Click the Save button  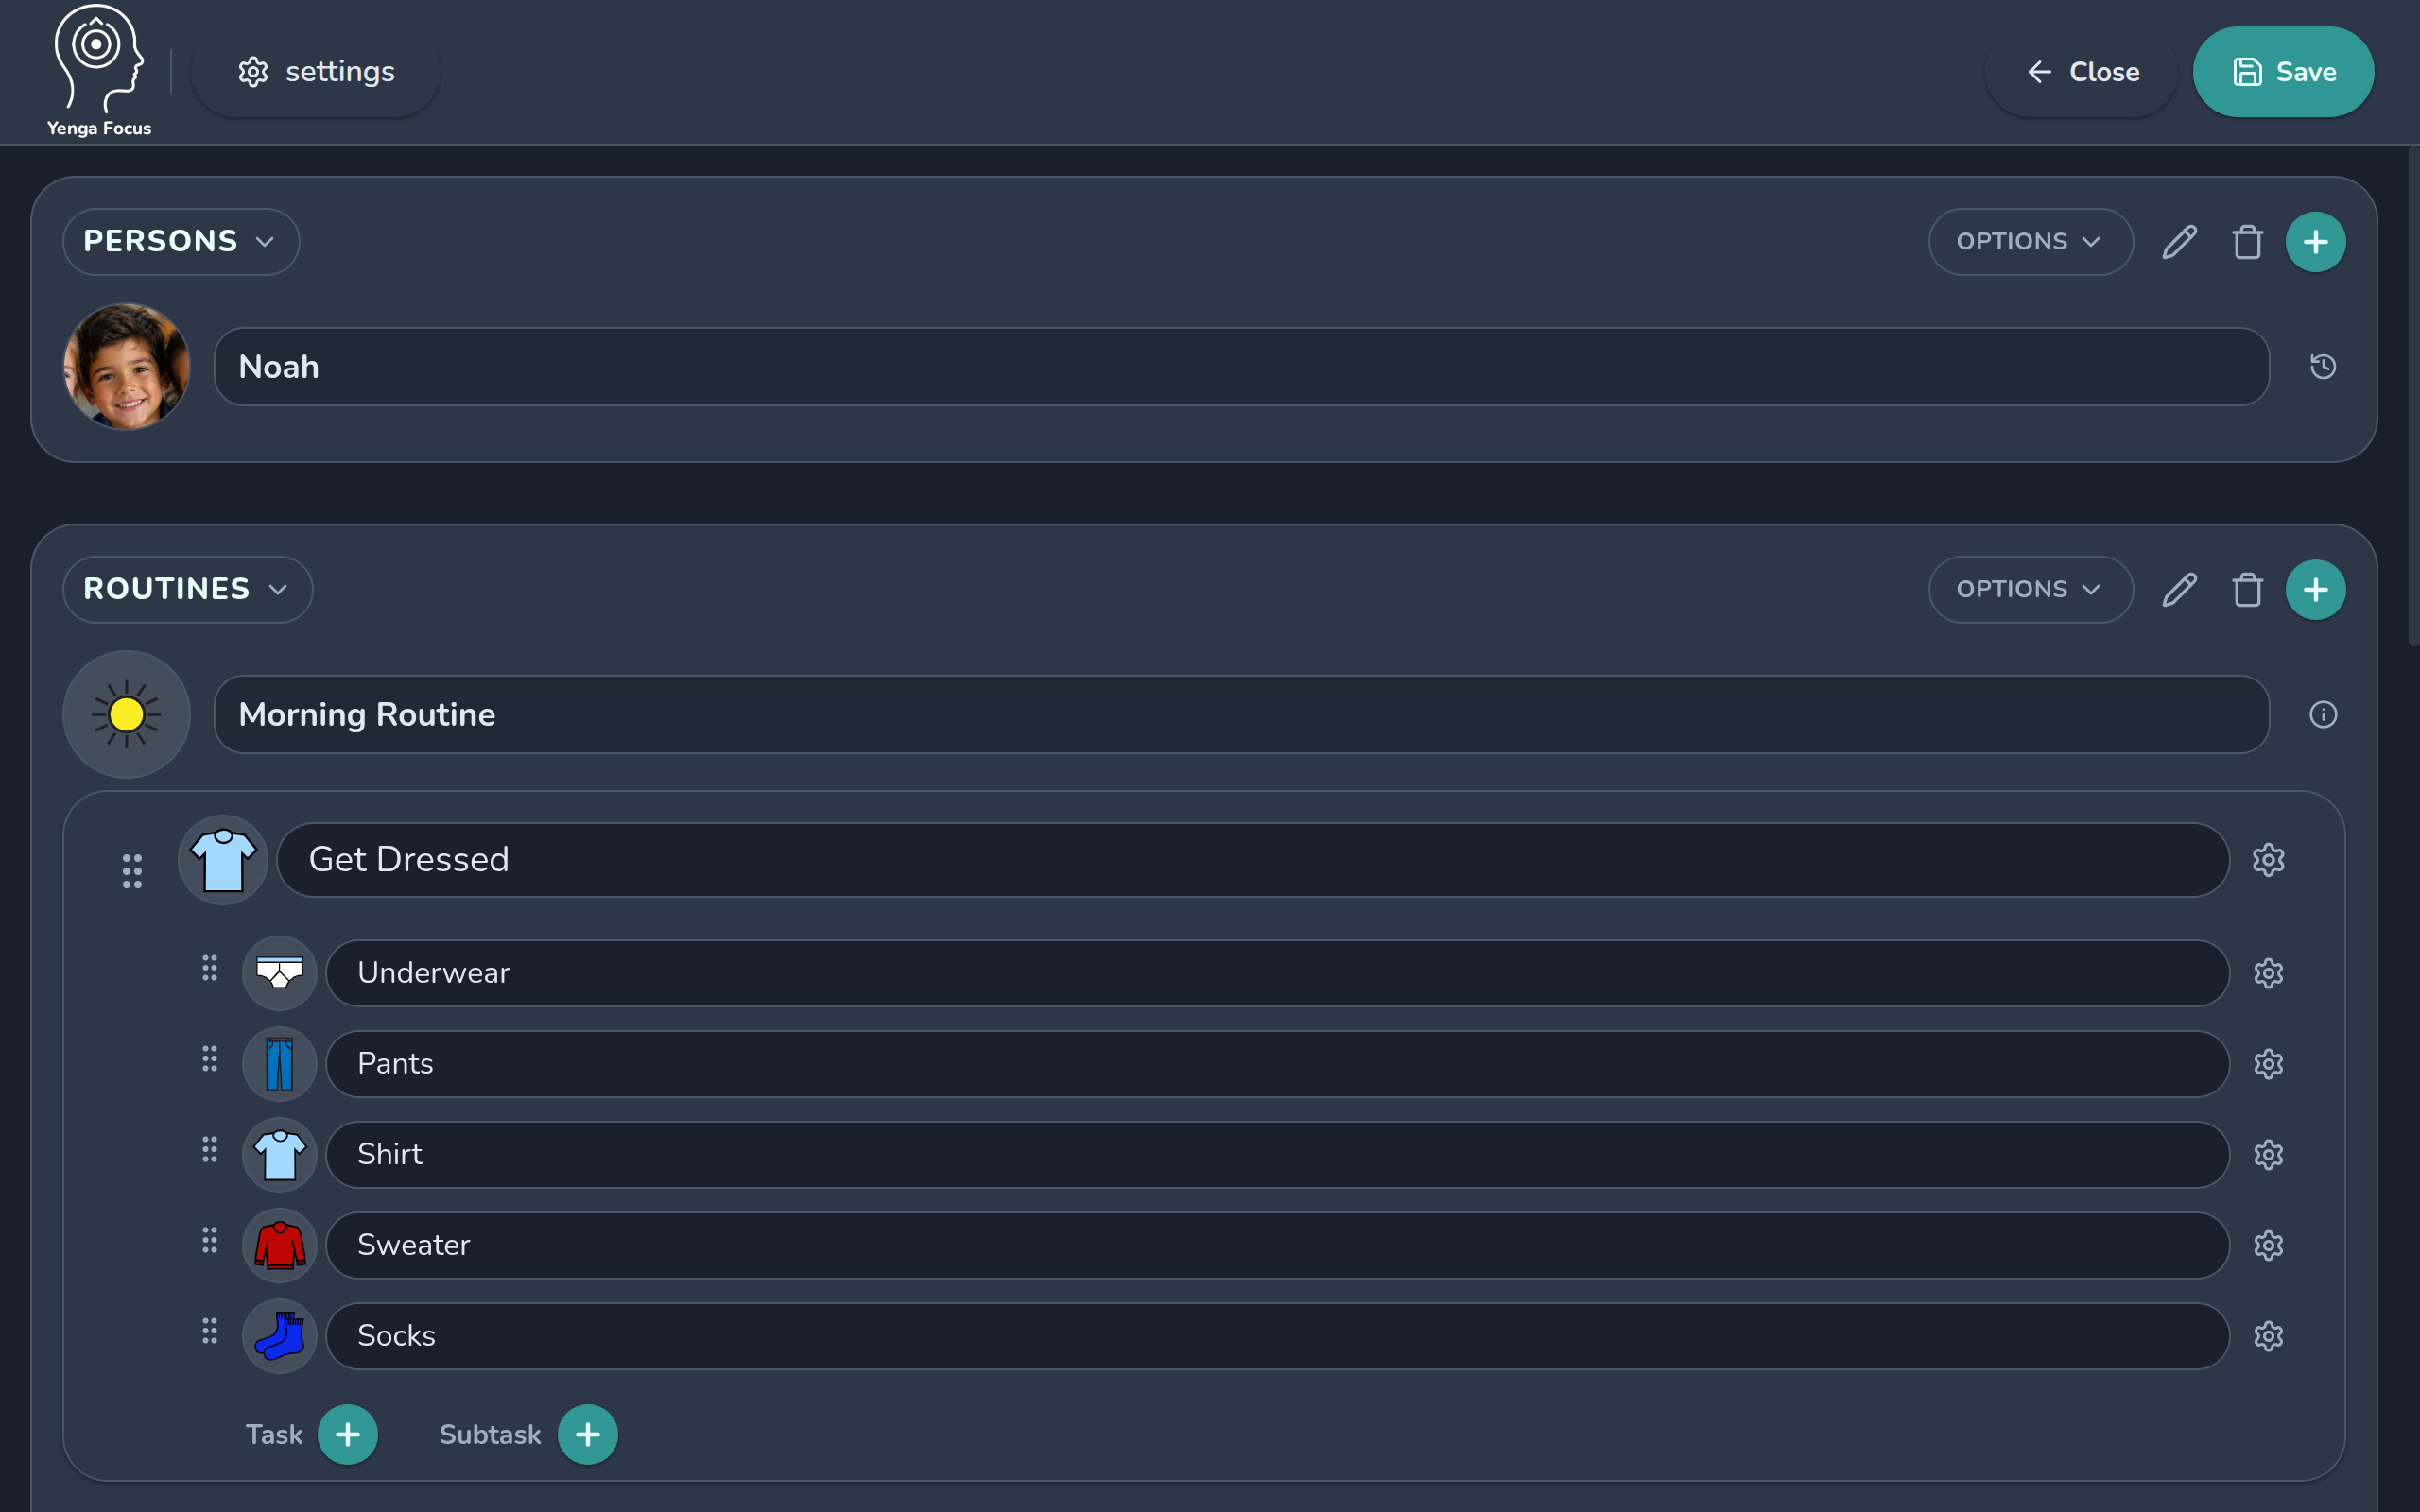pos(2283,72)
